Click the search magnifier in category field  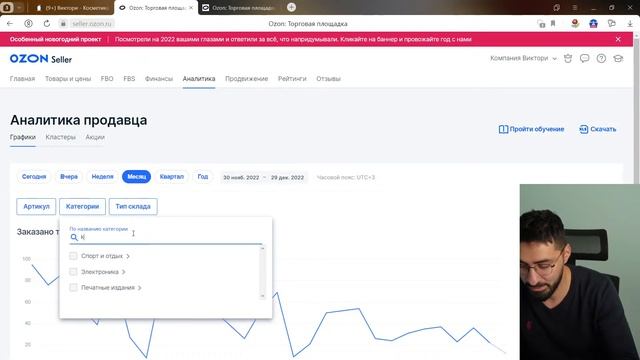click(74, 237)
